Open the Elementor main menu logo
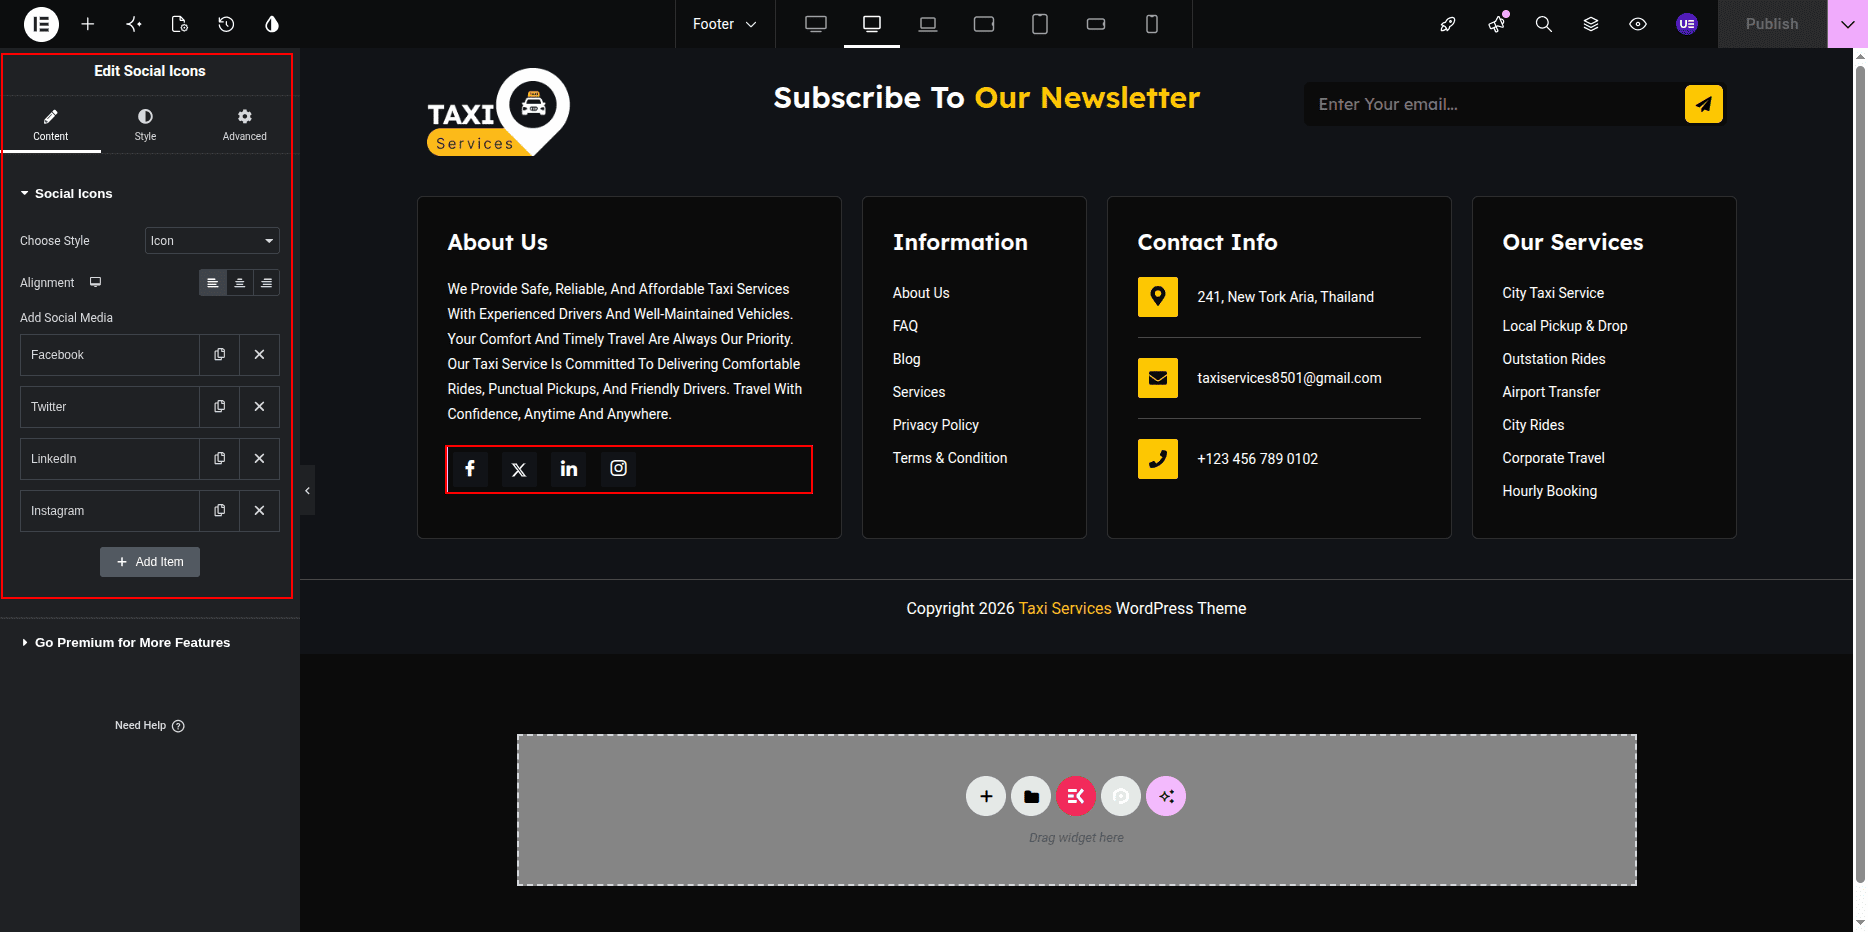Image resolution: width=1868 pixels, height=932 pixels. point(41,24)
